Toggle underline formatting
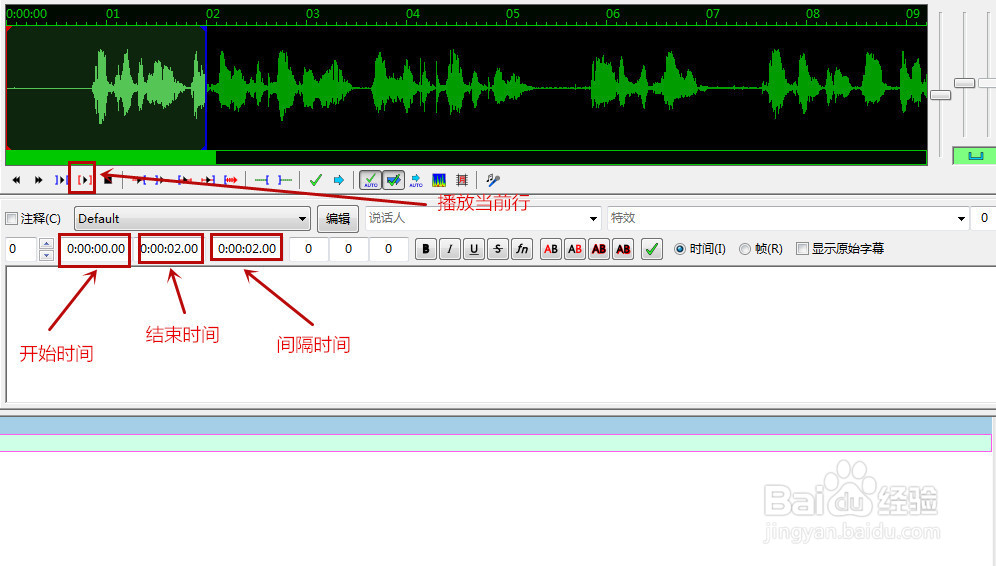This screenshot has width=996, height=566. 474,249
